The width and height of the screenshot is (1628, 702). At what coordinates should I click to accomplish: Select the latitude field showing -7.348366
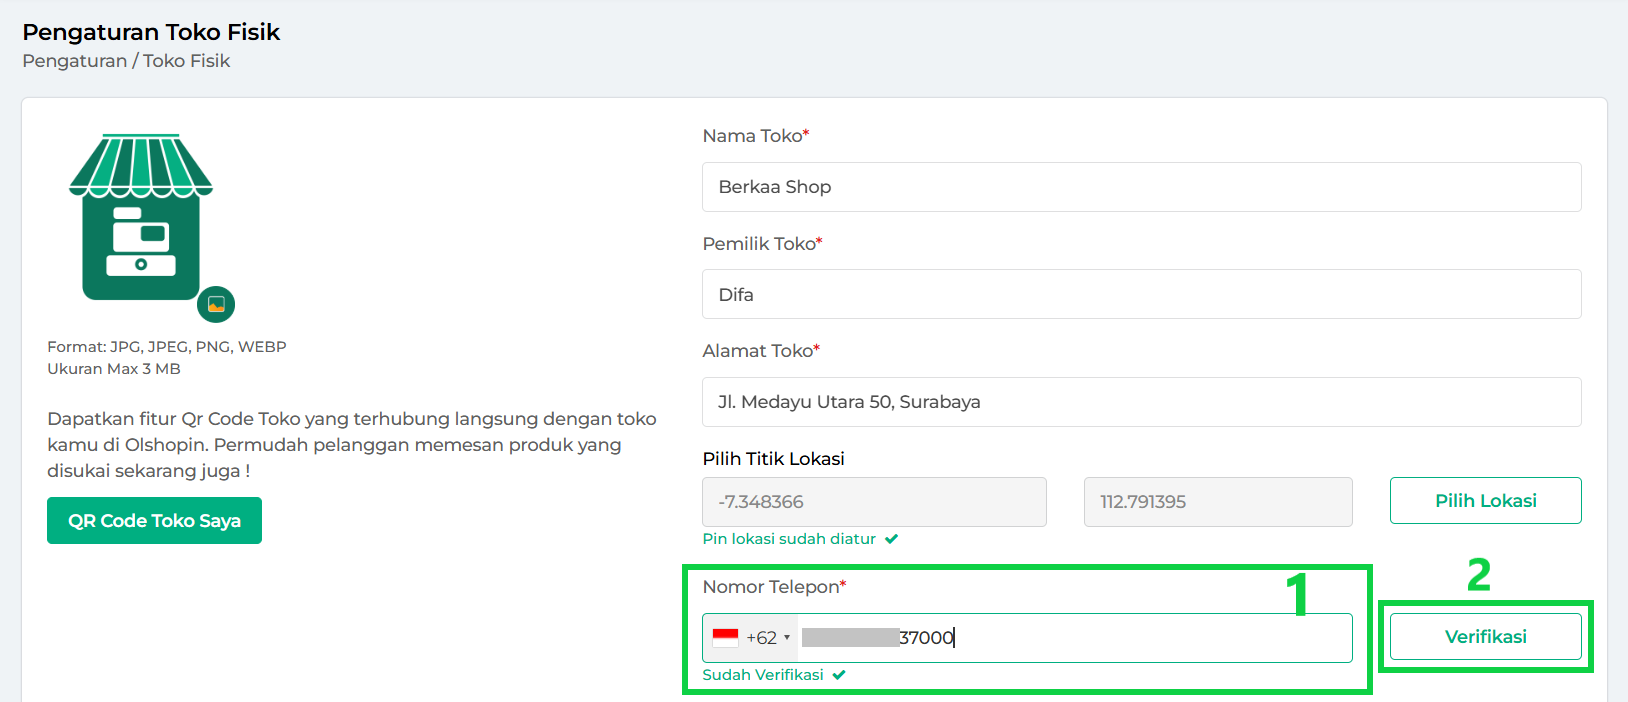click(x=874, y=502)
